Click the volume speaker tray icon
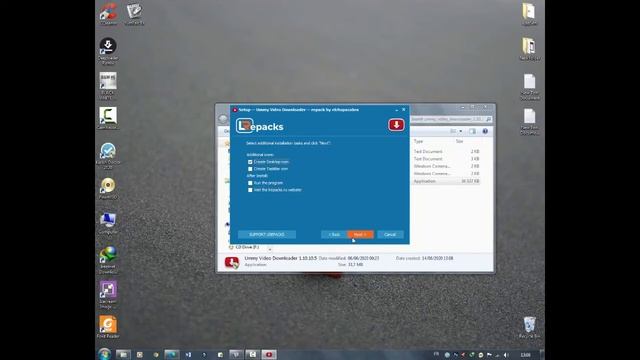This screenshot has width=640, height=360. point(506,355)
